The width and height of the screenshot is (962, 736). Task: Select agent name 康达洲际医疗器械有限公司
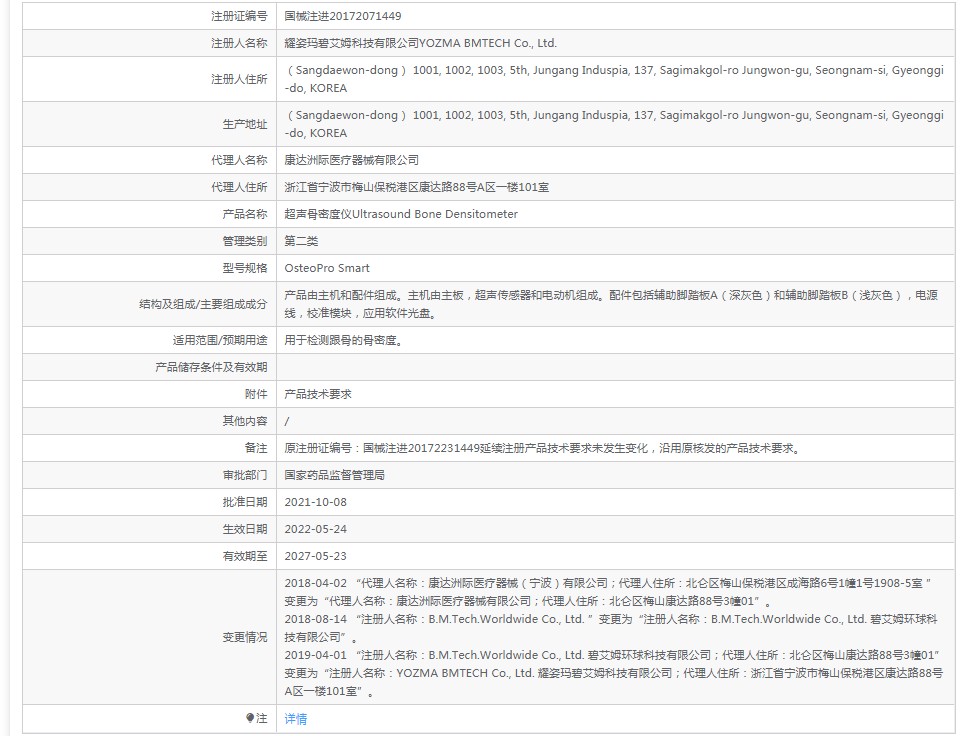[352, 160]
